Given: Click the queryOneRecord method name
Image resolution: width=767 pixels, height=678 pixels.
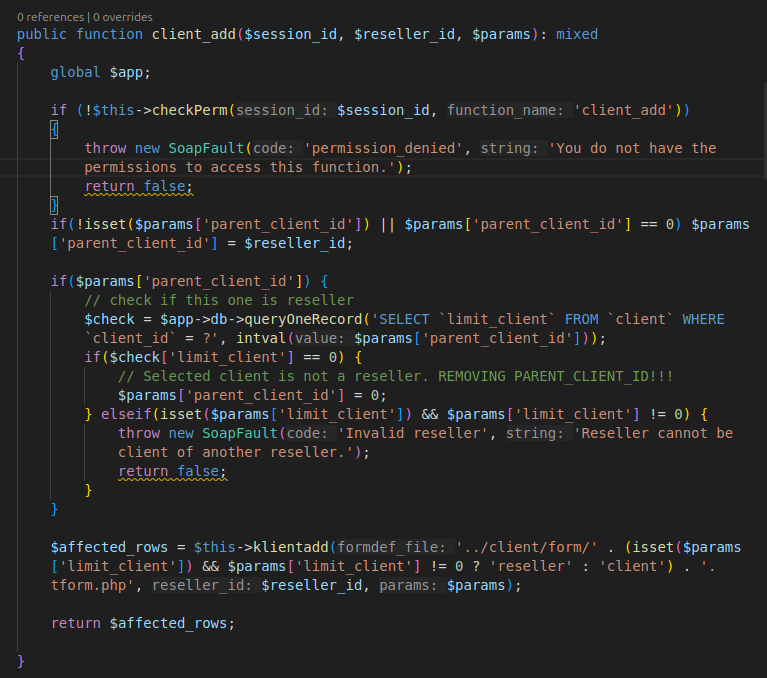Looking at the screenshot, I should click(x=303, y=319).
